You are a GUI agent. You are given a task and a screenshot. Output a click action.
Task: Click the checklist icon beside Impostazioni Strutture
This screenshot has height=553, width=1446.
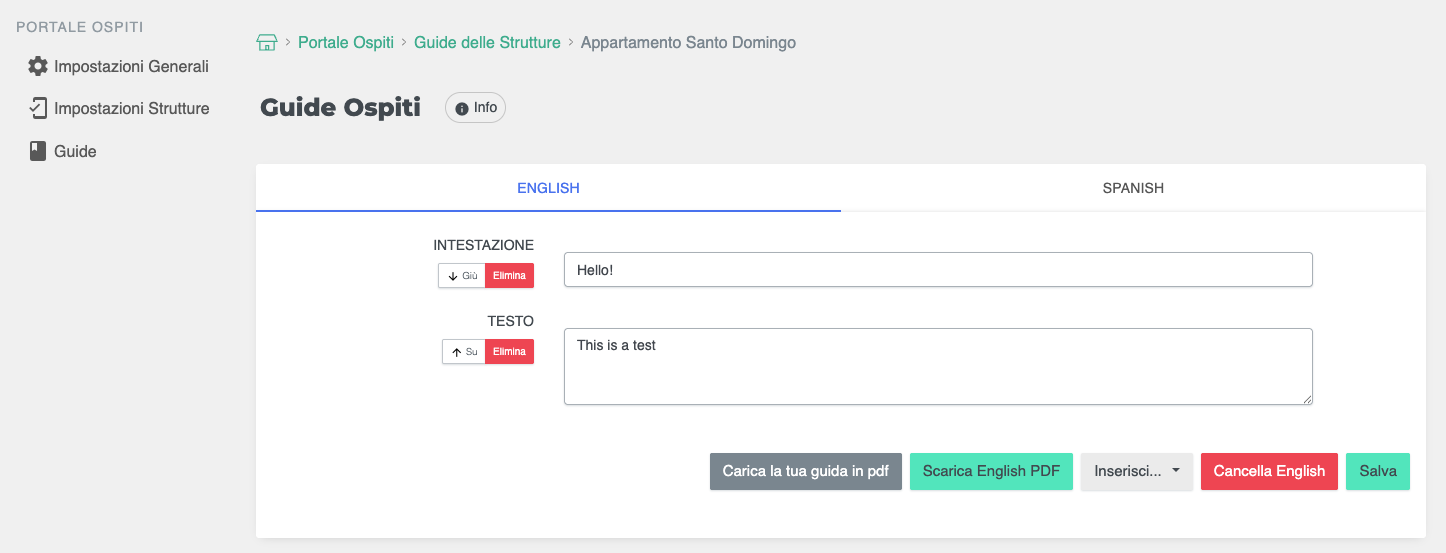point(38,108)
